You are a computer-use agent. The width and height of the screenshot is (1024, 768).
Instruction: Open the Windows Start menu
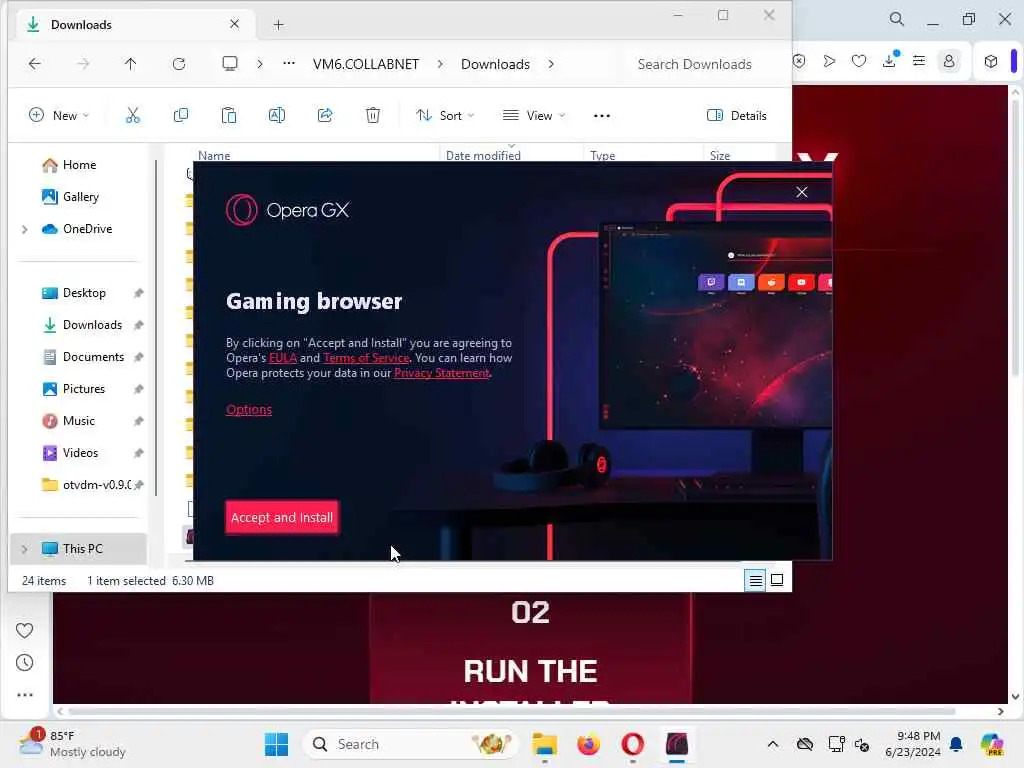pyautogui.click(x=276, y=744)
